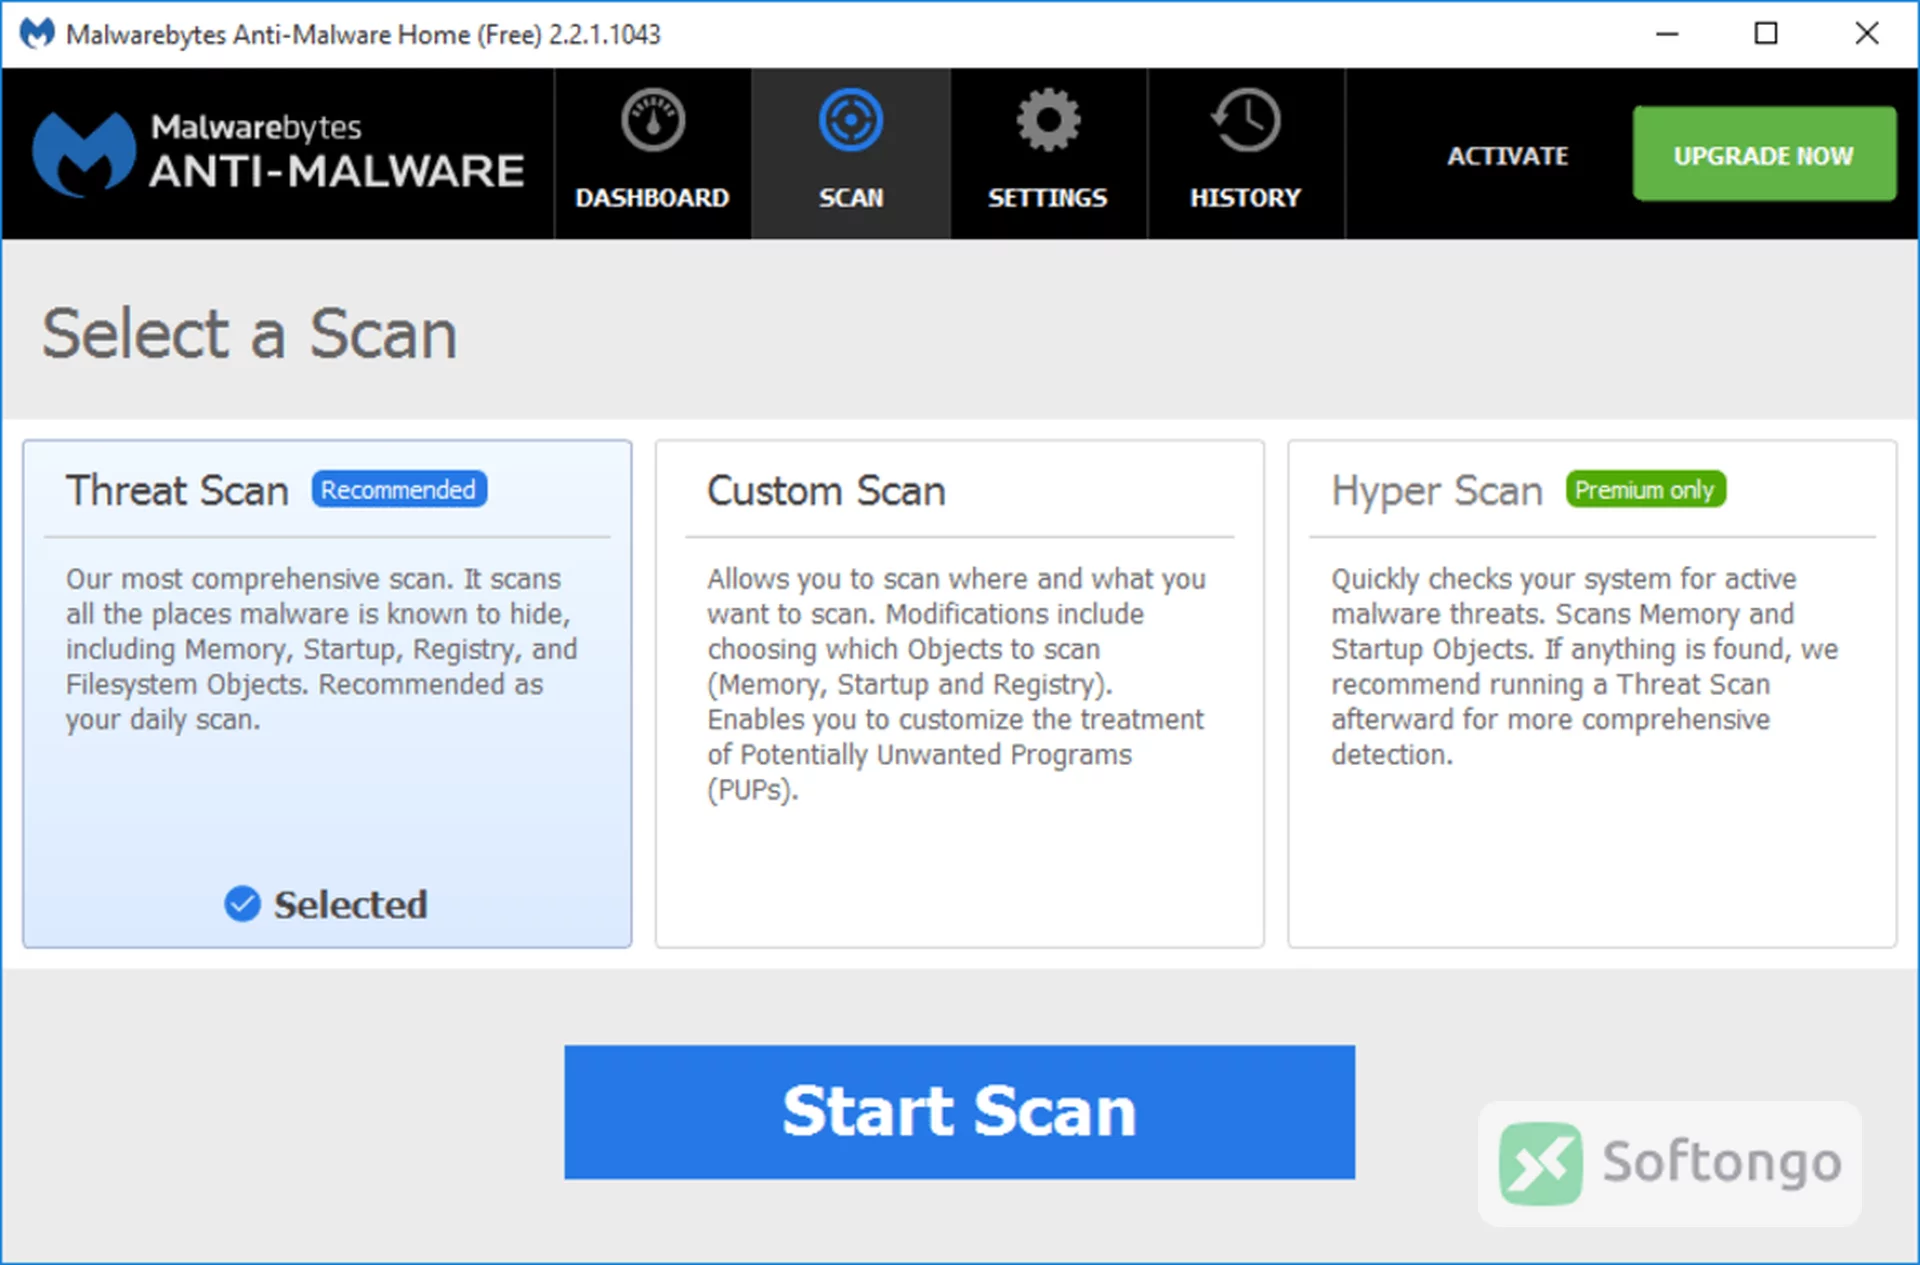This screenshot has width=1920, height=1265.
Task: Click the Premium only badge
Action: (x=1645, y=490)
